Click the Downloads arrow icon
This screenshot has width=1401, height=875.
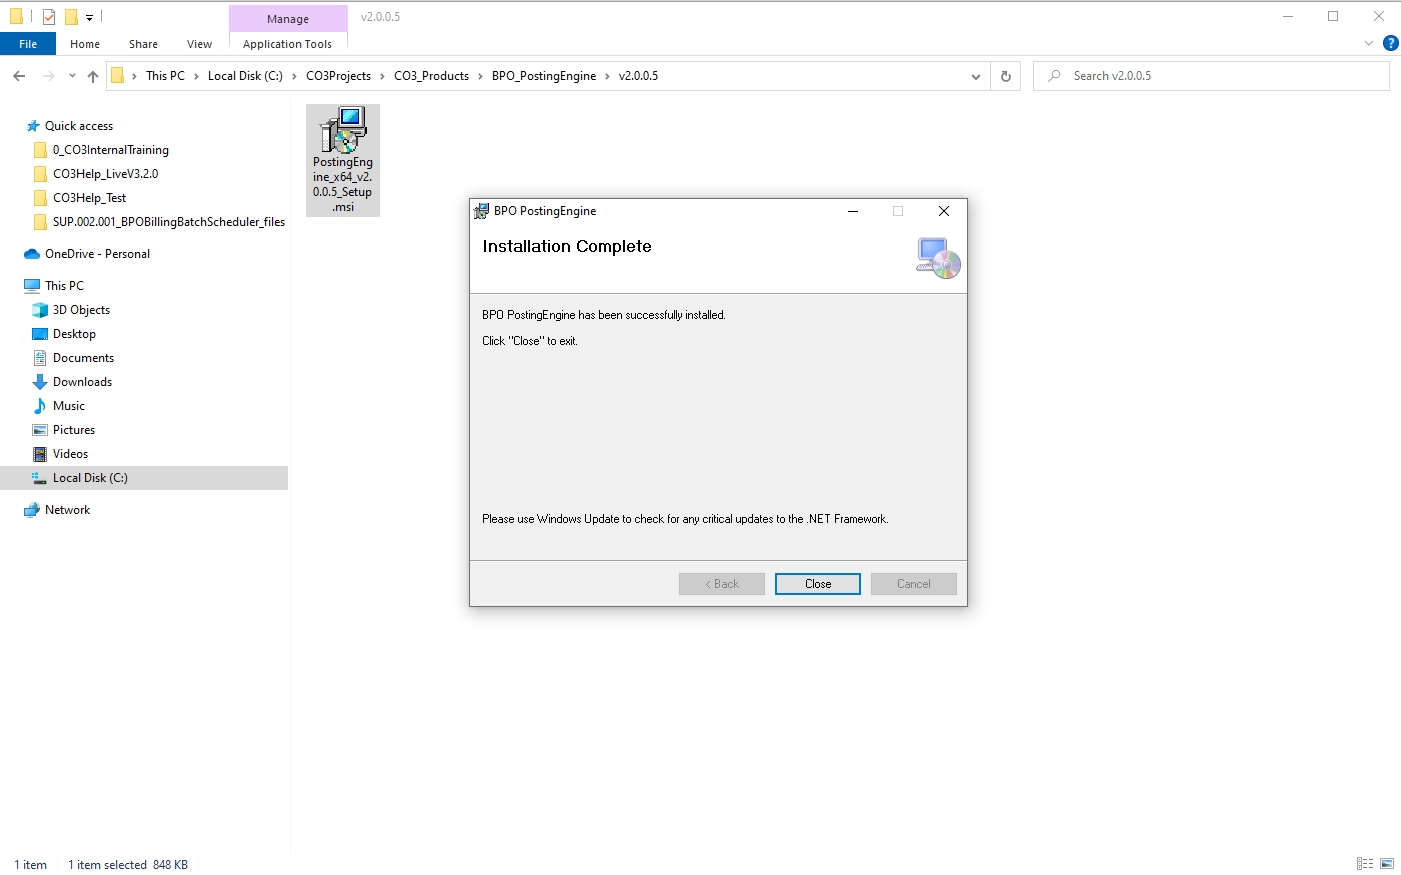pos(40,382)
